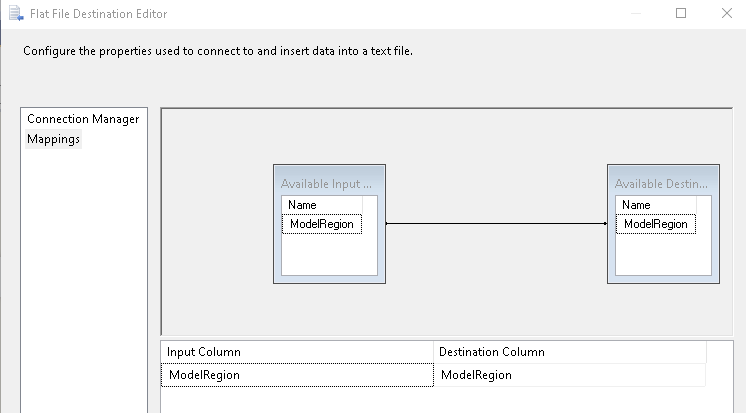Click the Input Column grid header
The image size is (746, 413).
[297, 352]
